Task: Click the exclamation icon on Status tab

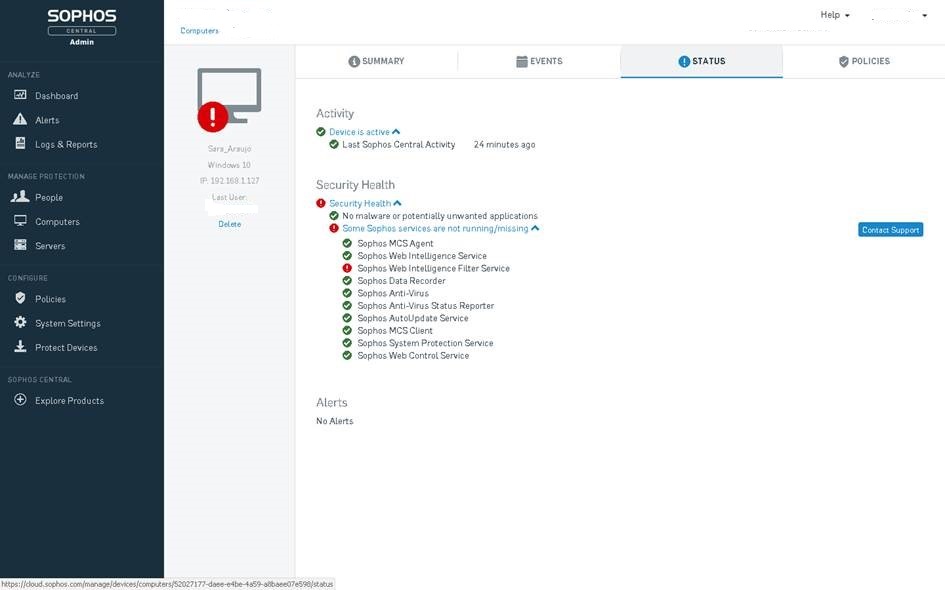Action: (x=684, y=61)
